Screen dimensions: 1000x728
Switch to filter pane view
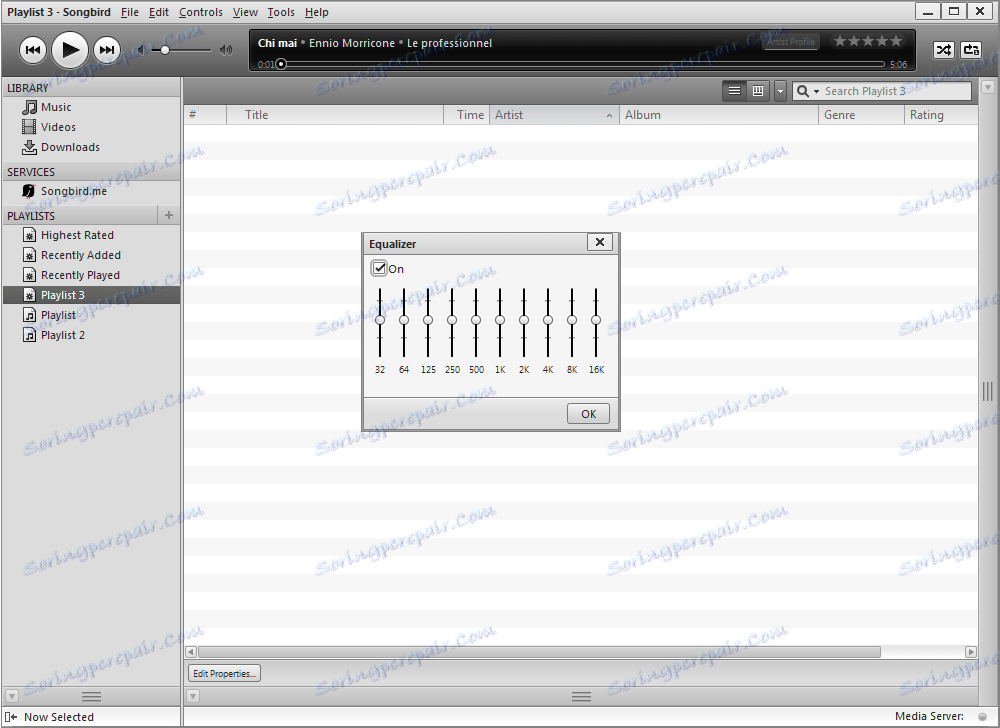(758, 91)
